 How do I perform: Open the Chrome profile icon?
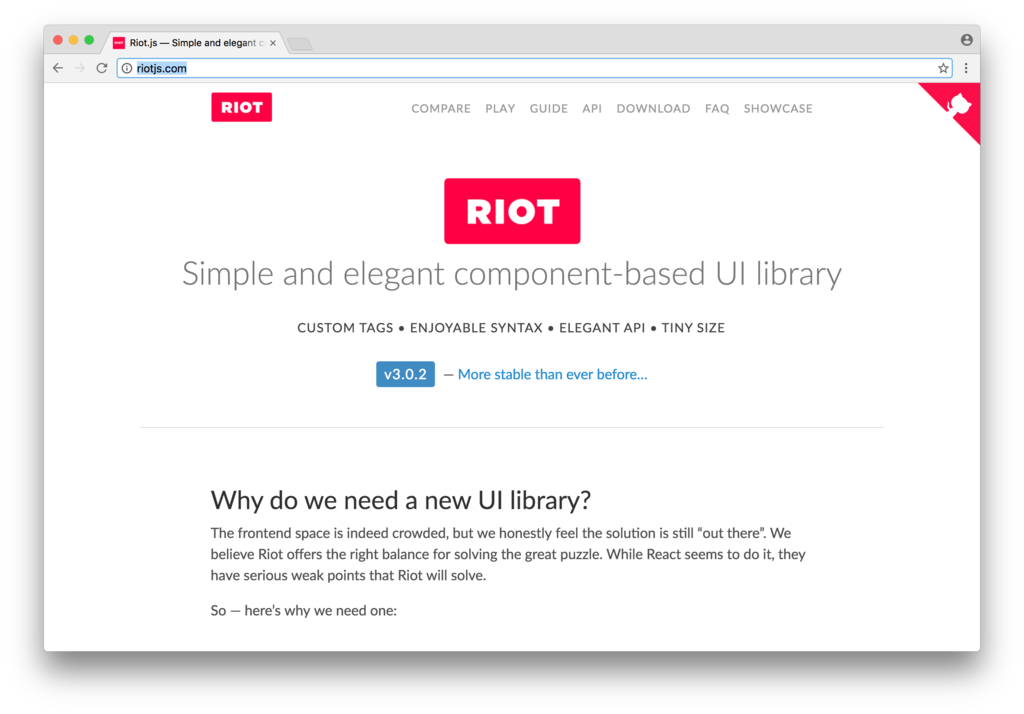point(967,40)
